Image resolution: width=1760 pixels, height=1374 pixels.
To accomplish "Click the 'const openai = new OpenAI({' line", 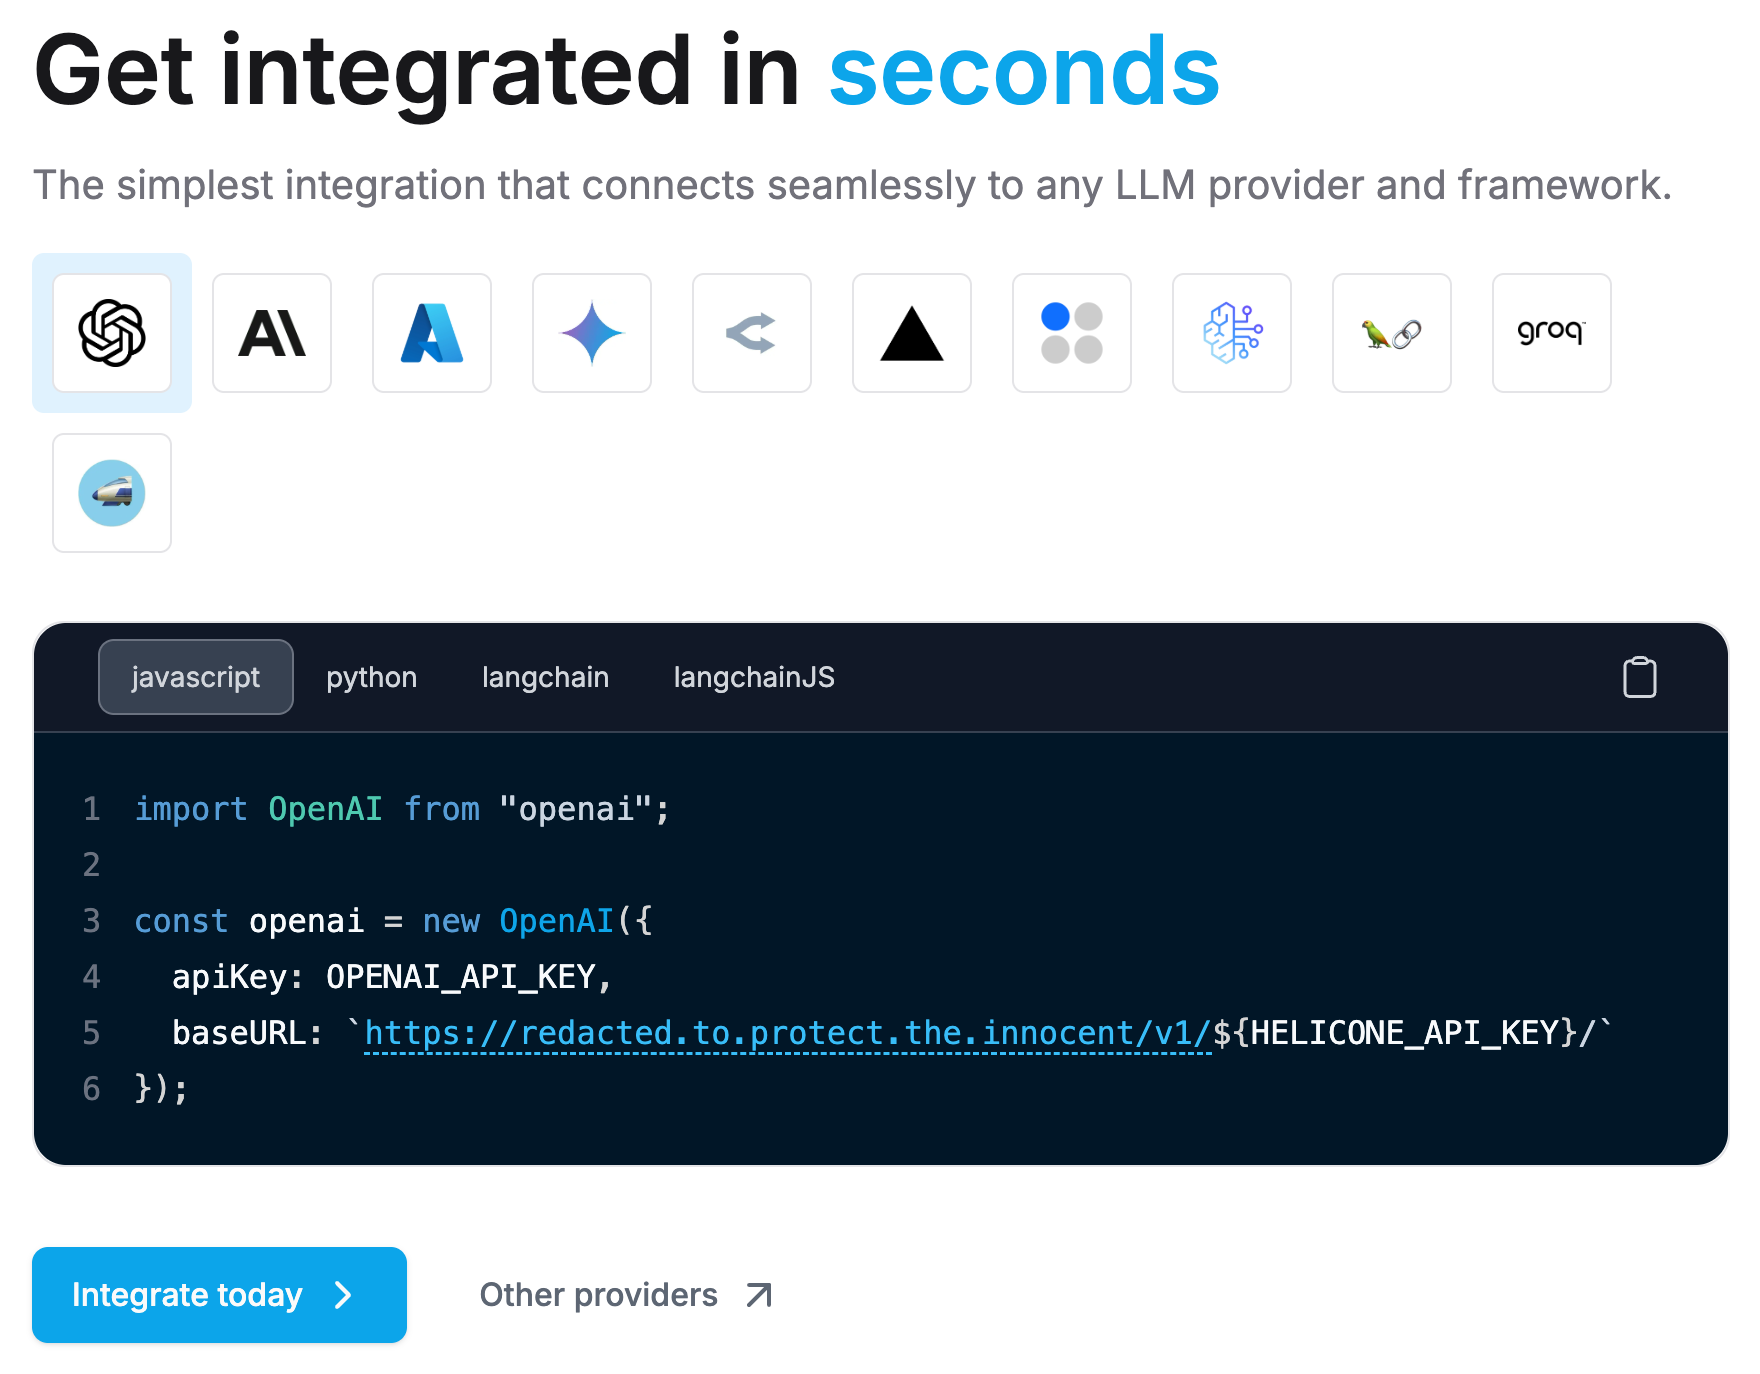I will coord(393,921).
